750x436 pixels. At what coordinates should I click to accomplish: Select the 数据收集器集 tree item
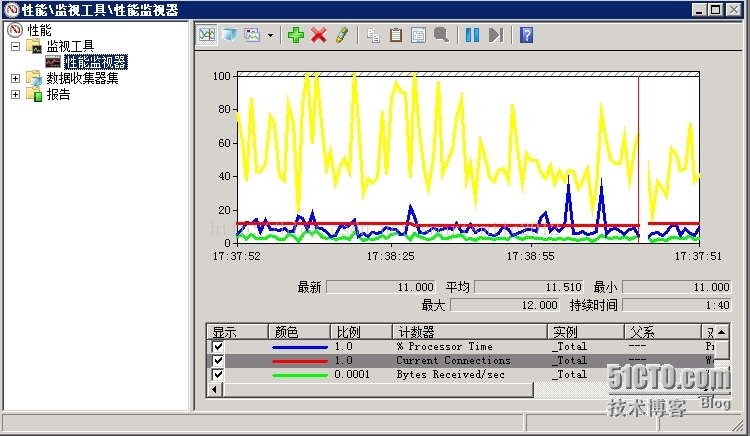(82, 78)
